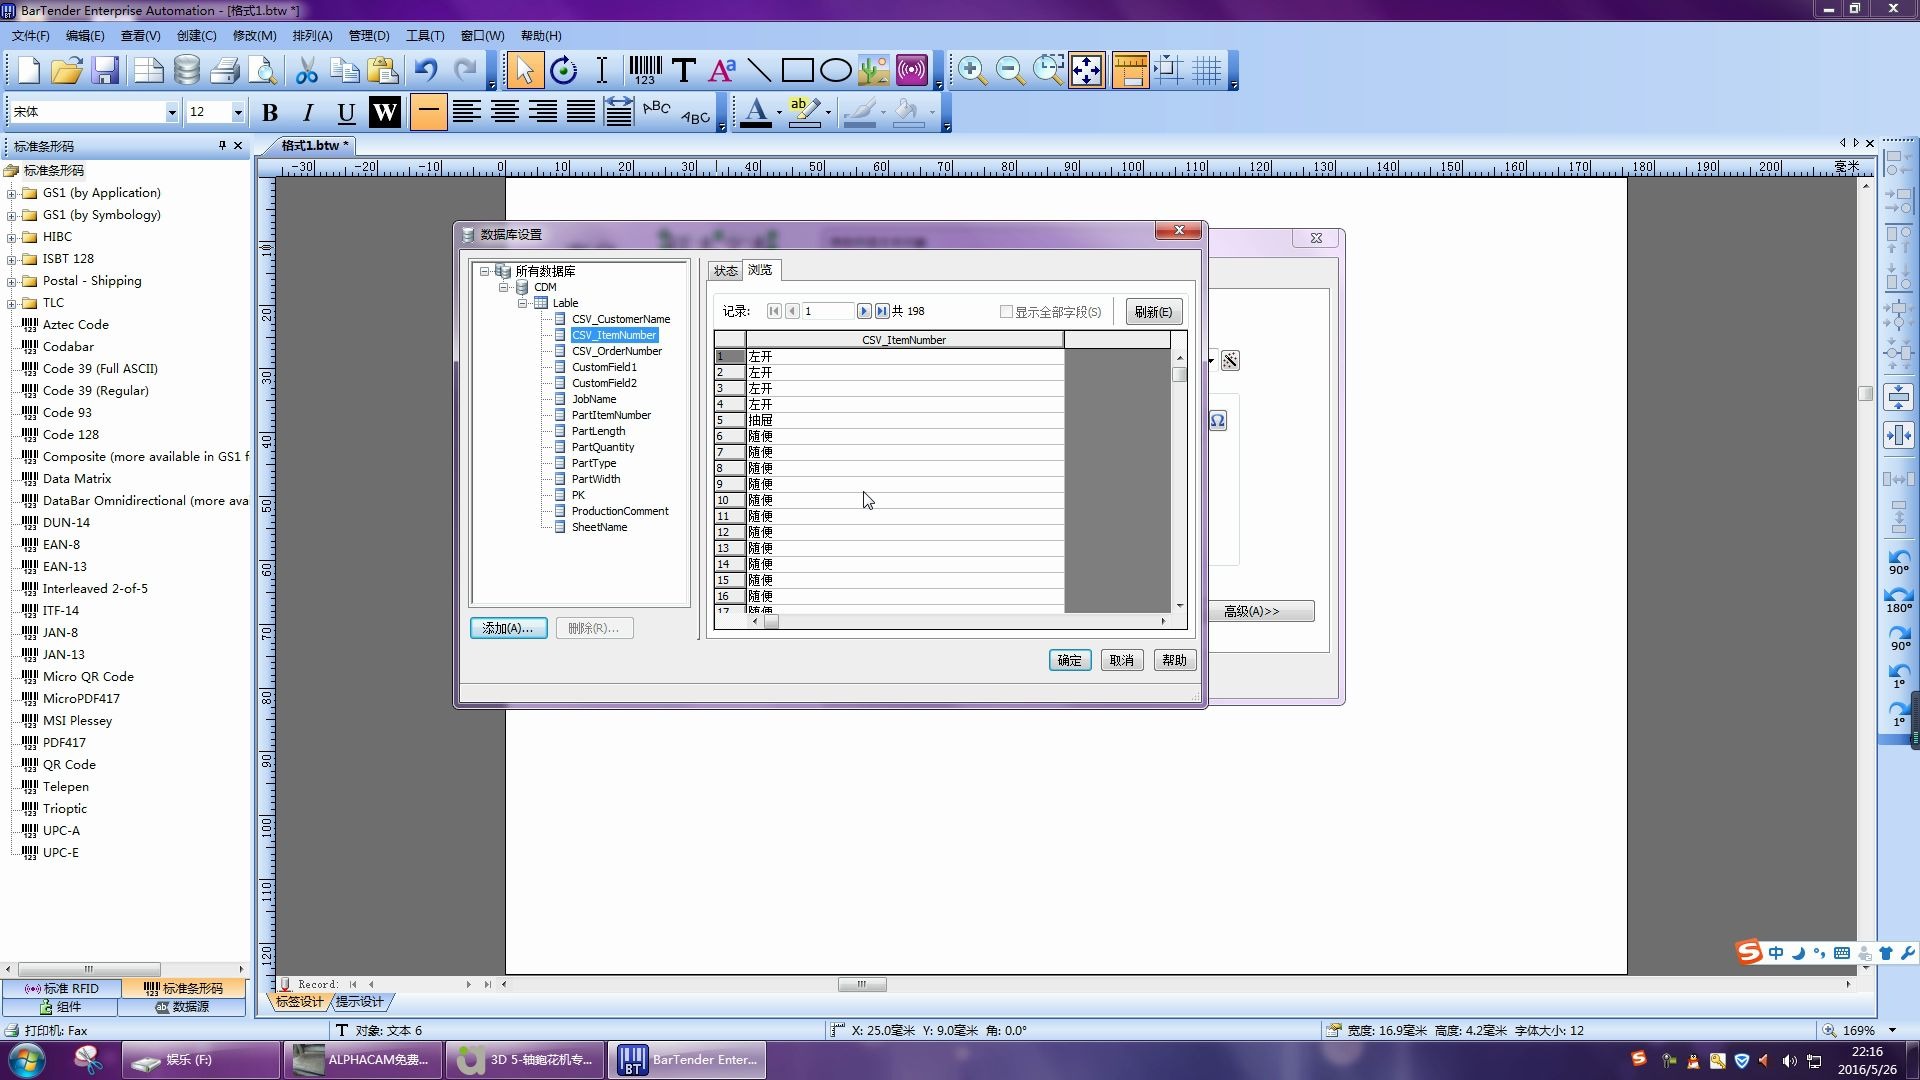Enable the show all fields checkbox
This screenshot has width=1920, height=1080.
pyautogui.click(x=1006, y=312)
